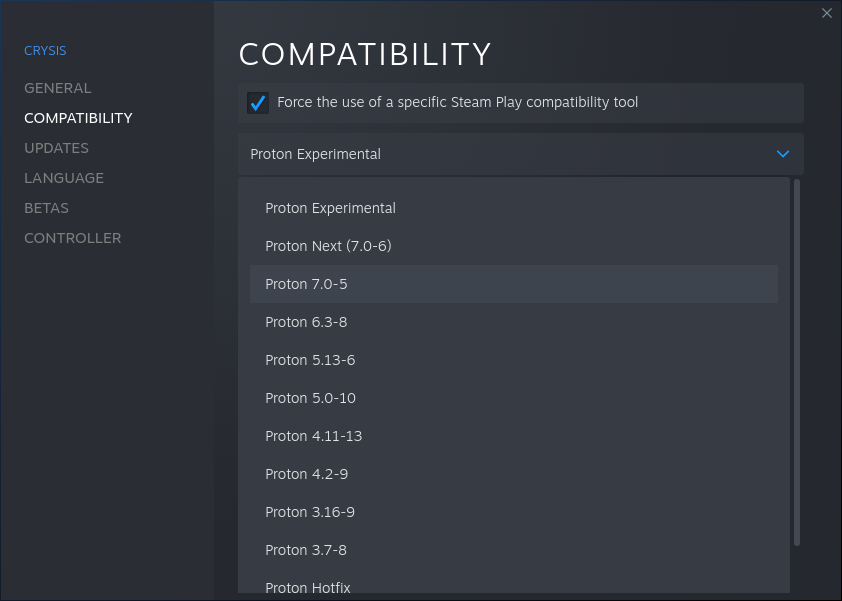Pick Proton 7.0-5 from the list
842x601 pixels.
pos(306,284)
